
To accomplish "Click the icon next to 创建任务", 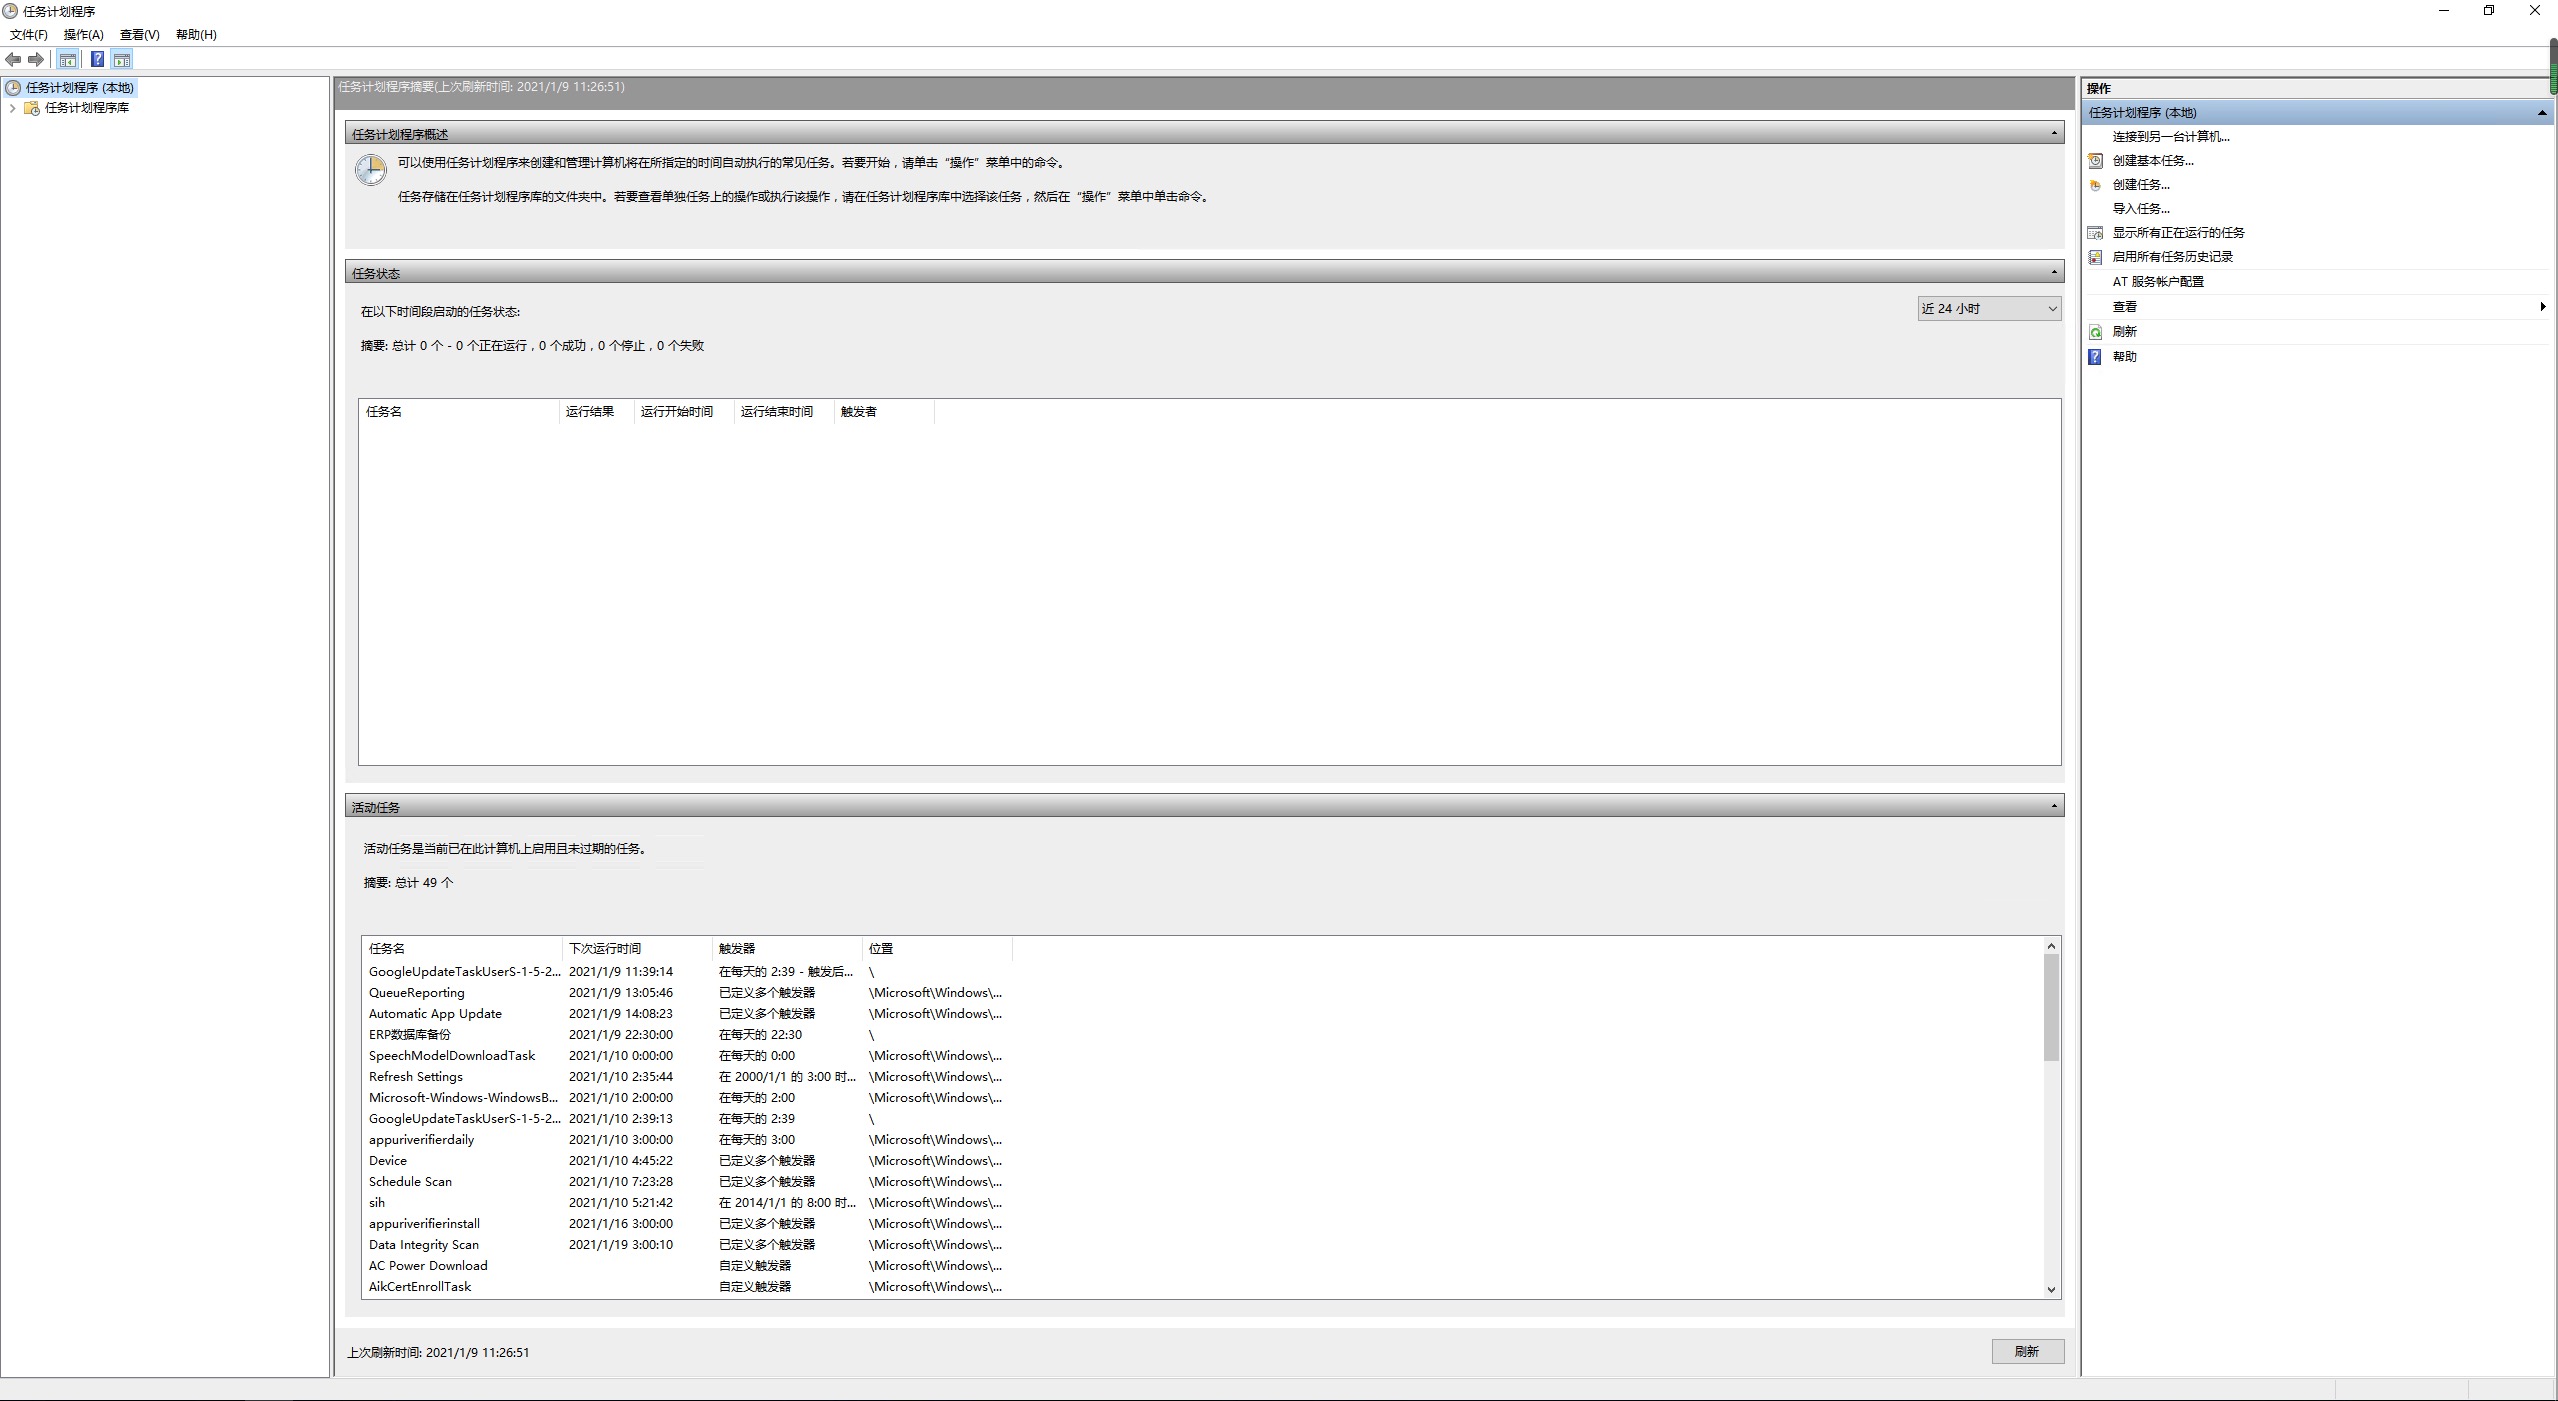I will tap(2095, 185).
